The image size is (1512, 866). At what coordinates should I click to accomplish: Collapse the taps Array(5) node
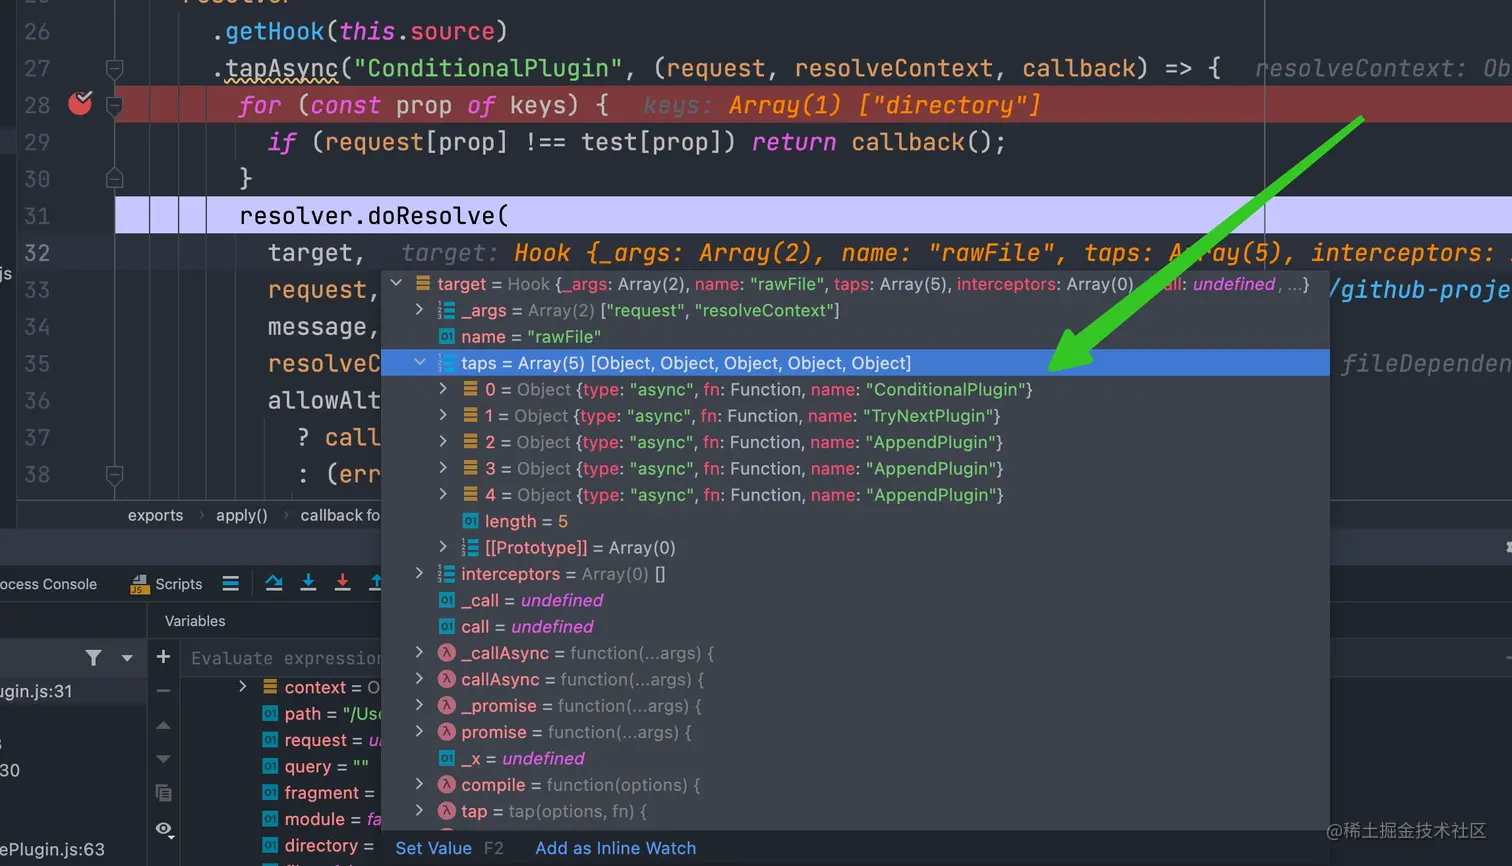click(420, 363)
